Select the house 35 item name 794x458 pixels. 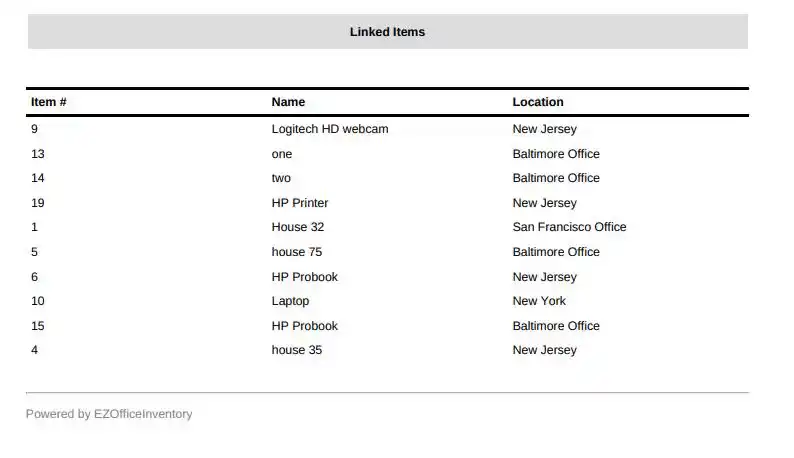297,350
